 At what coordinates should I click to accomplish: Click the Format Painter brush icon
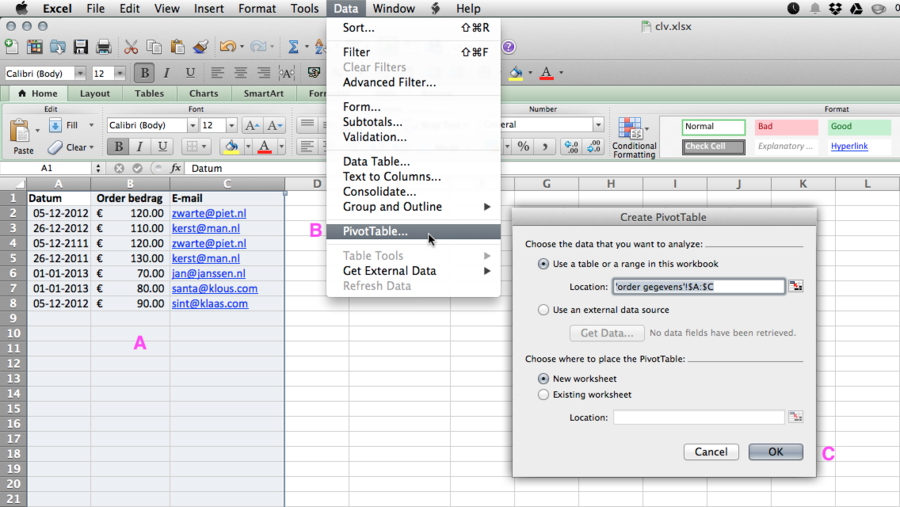tap(201, 47)
